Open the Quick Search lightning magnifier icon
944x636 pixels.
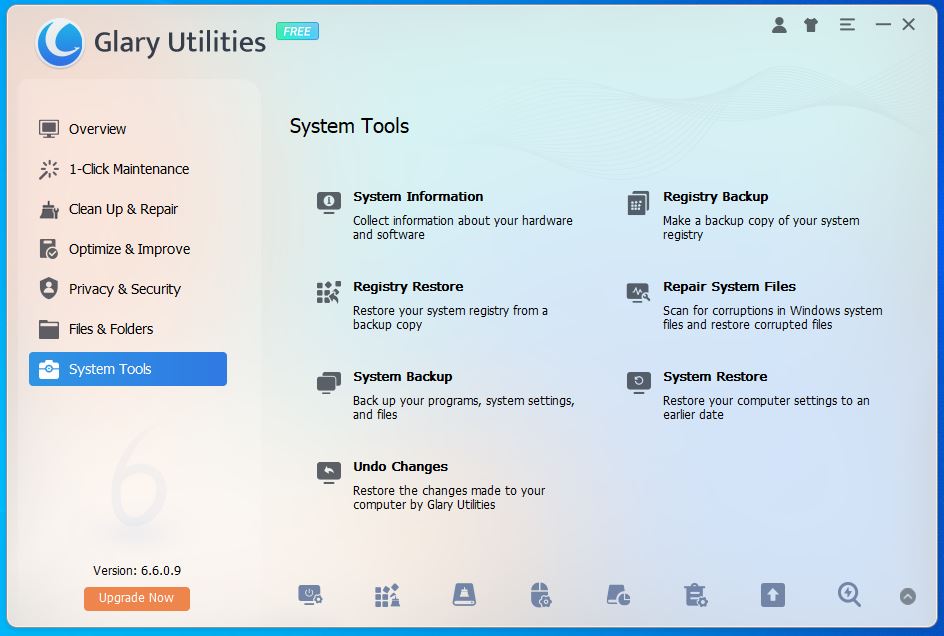849,594
